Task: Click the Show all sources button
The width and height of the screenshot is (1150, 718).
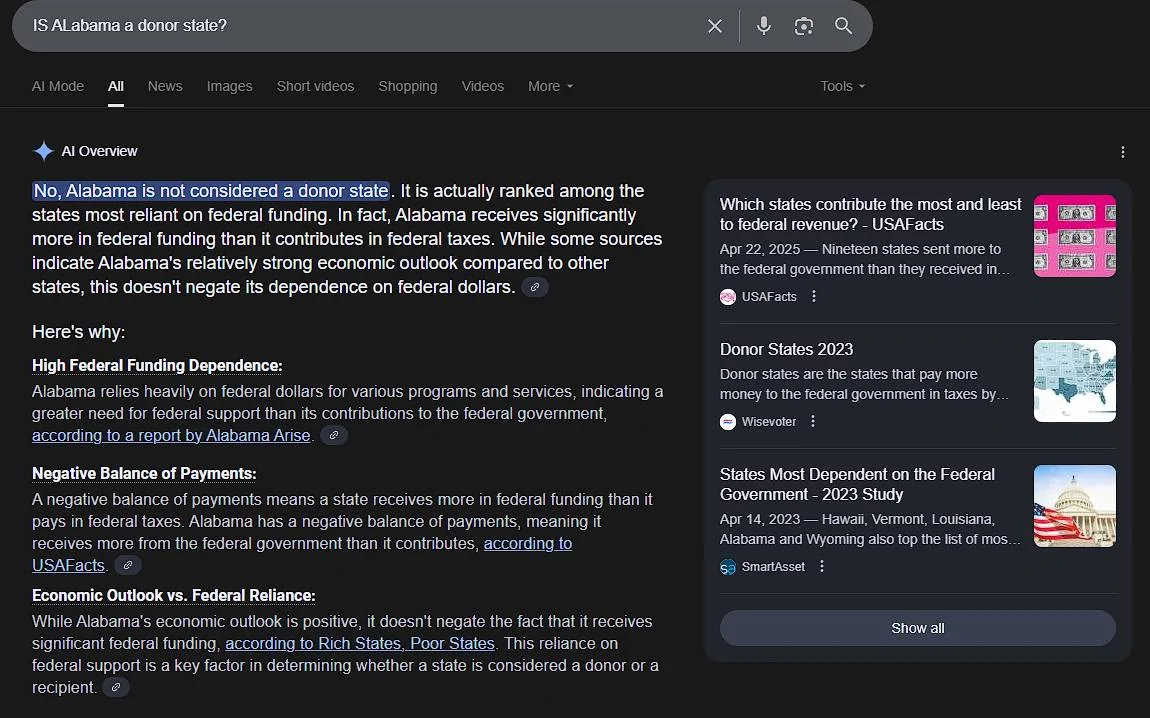Action: [x=918, y=629]
